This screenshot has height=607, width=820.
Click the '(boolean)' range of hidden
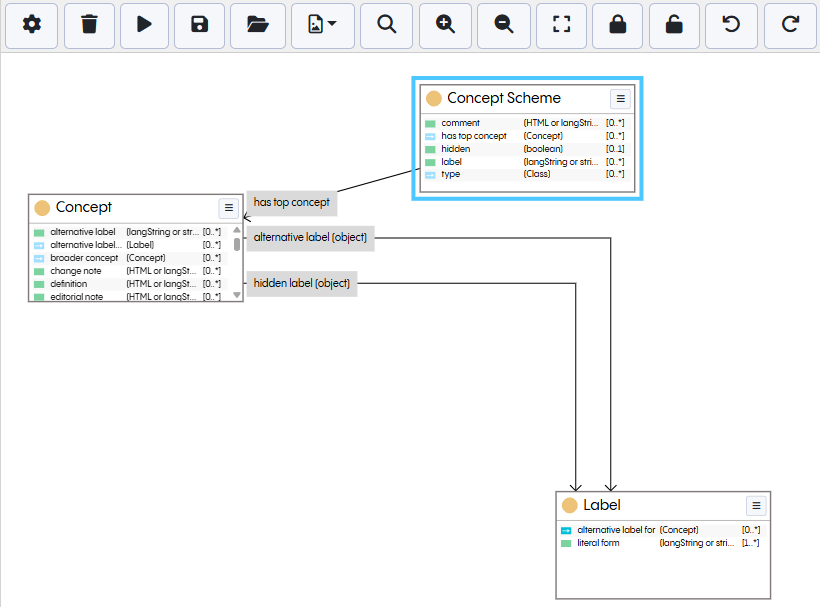pos(543,149)
